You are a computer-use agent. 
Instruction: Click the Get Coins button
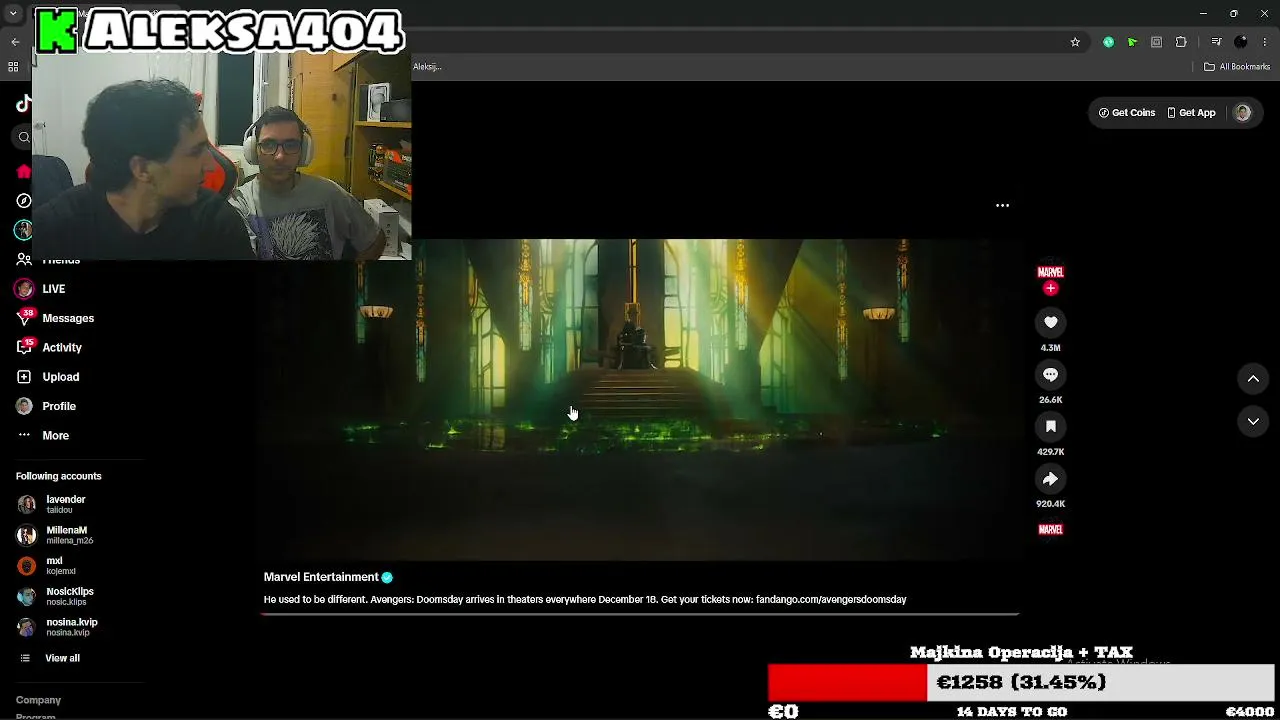coord(1127,113)
